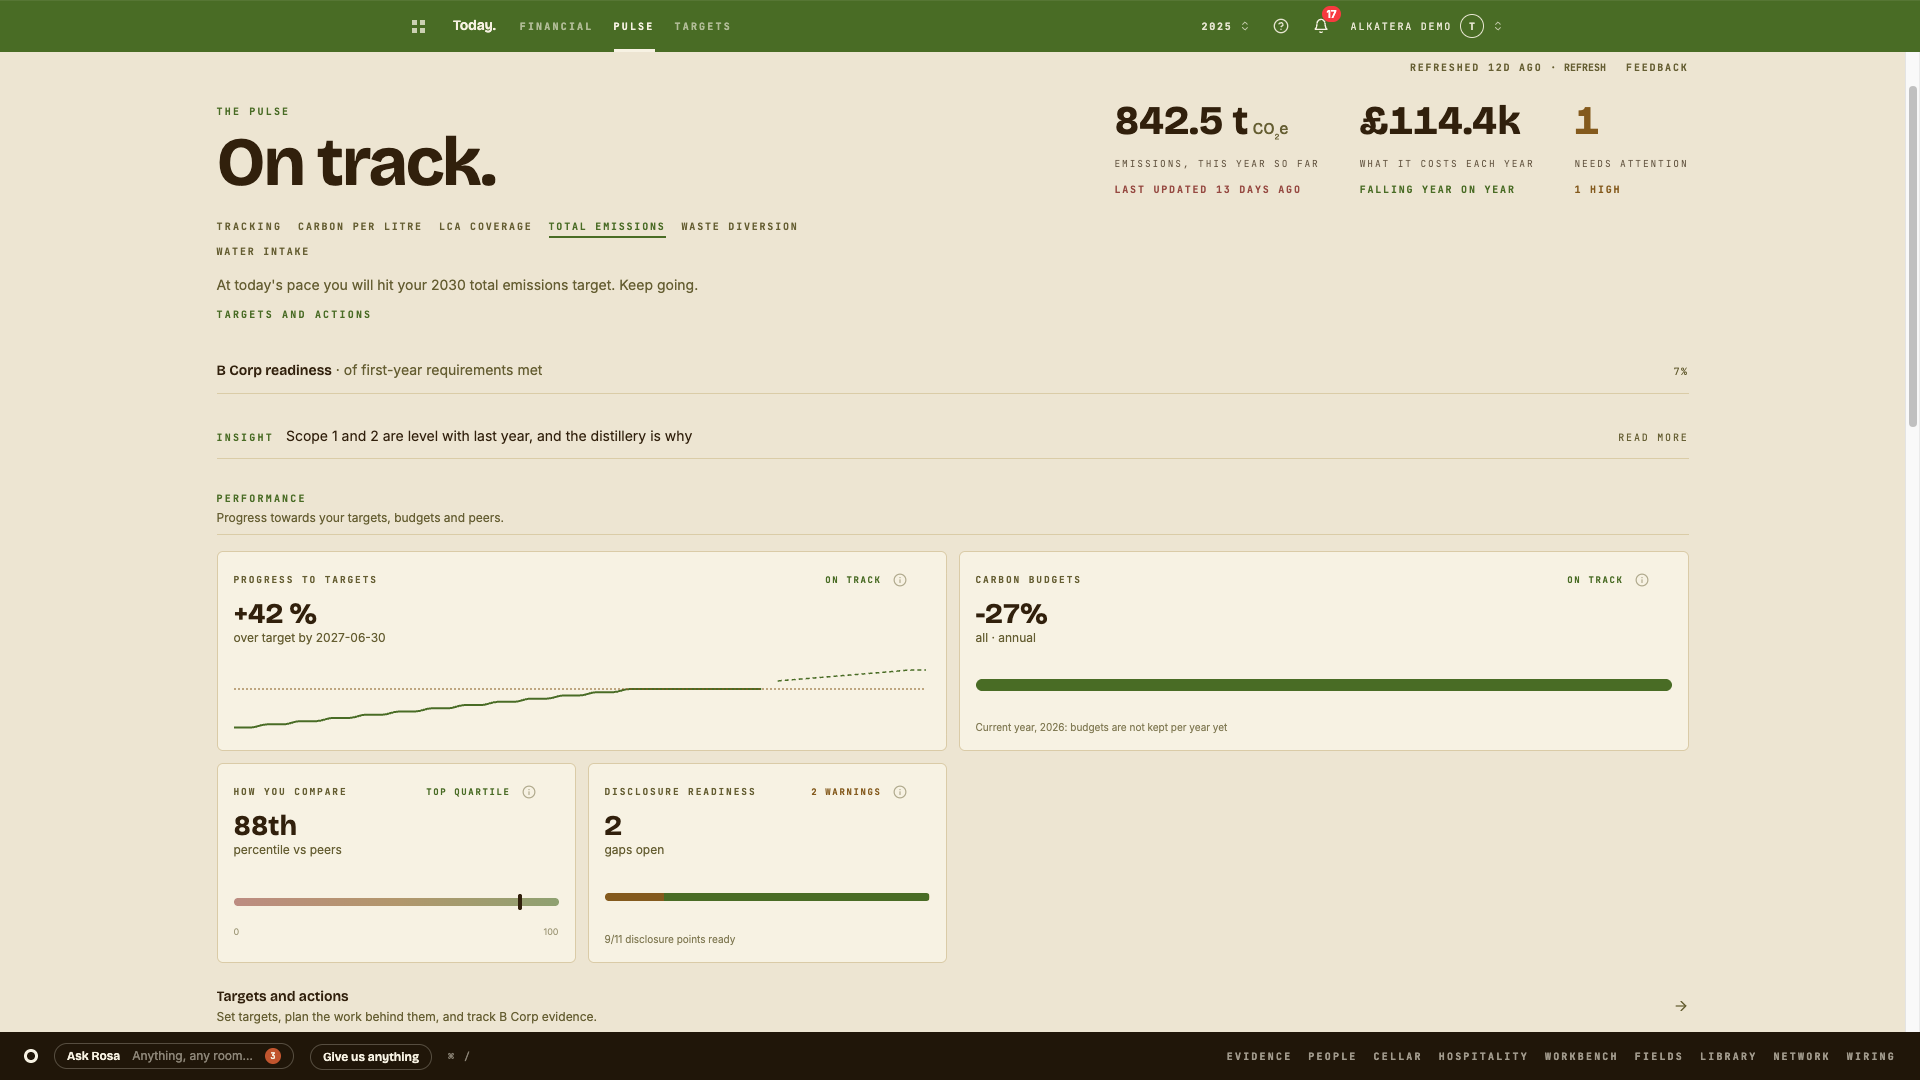Click Give us anything button
This screenshot has height=1080, width=1920.
pos(371,1057)
